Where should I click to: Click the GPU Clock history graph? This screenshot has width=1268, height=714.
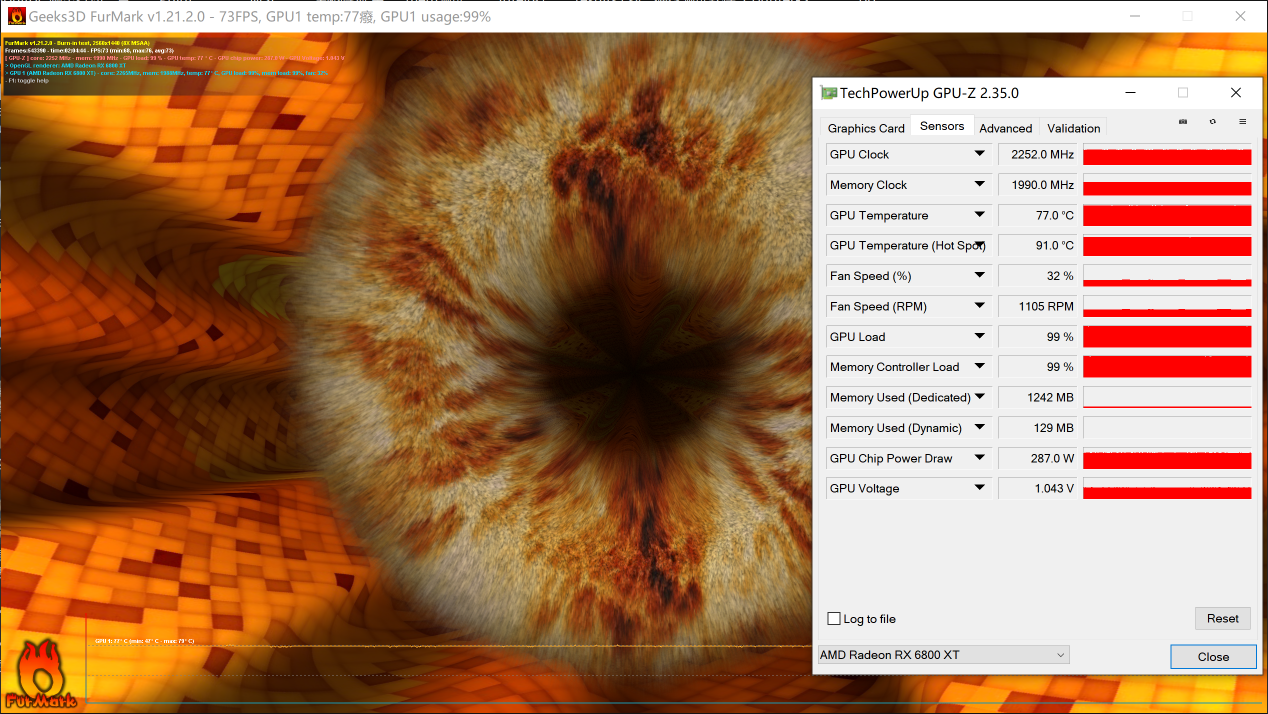(1167, 155)
